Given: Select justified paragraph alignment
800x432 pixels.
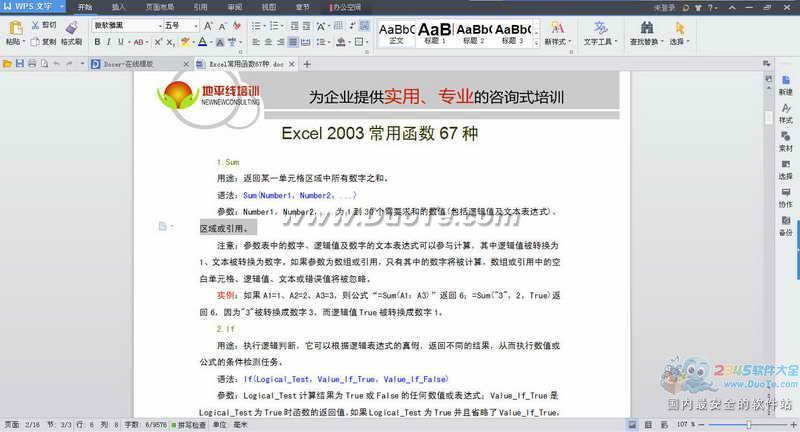Looking at the screenshot, I should point(293,42).
